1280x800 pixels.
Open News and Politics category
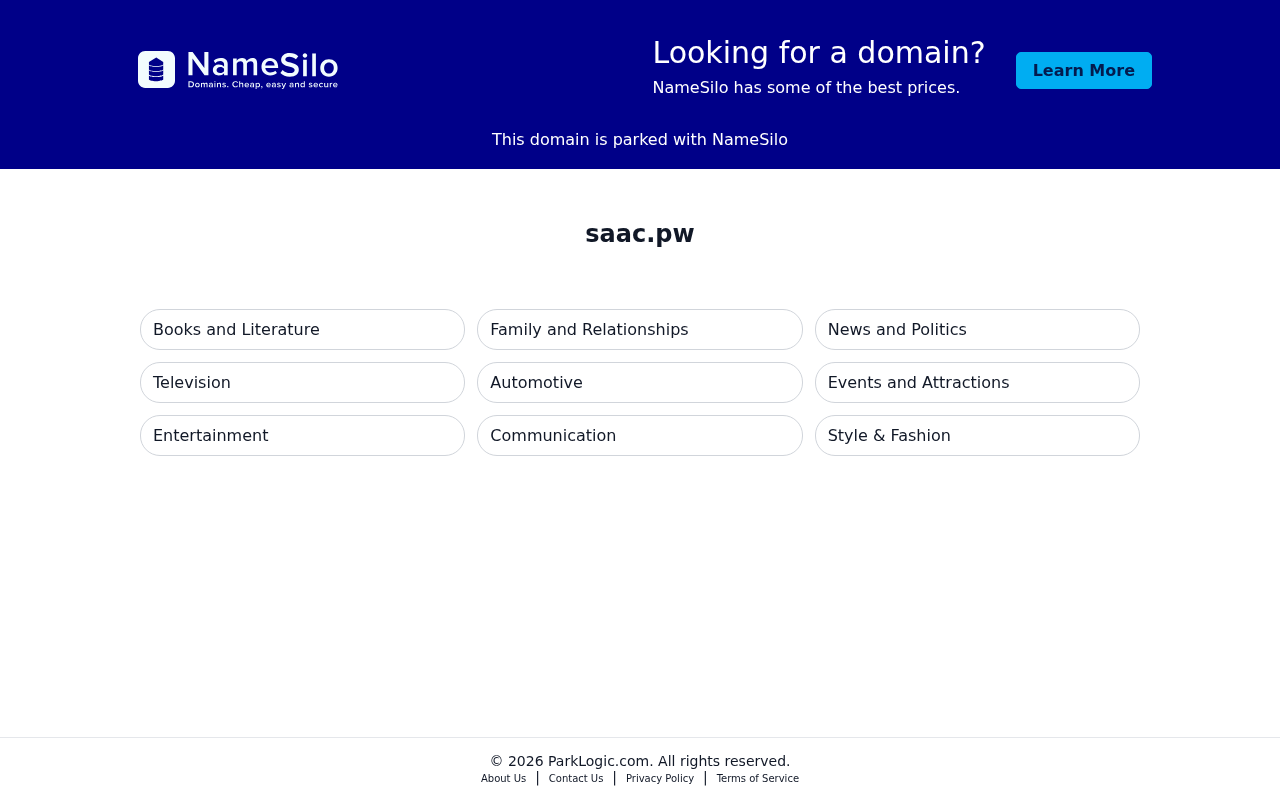977,330
